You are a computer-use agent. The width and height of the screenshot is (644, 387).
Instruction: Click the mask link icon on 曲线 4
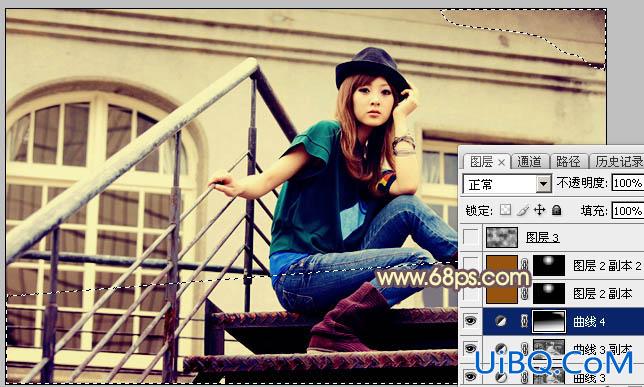(524, 321)
